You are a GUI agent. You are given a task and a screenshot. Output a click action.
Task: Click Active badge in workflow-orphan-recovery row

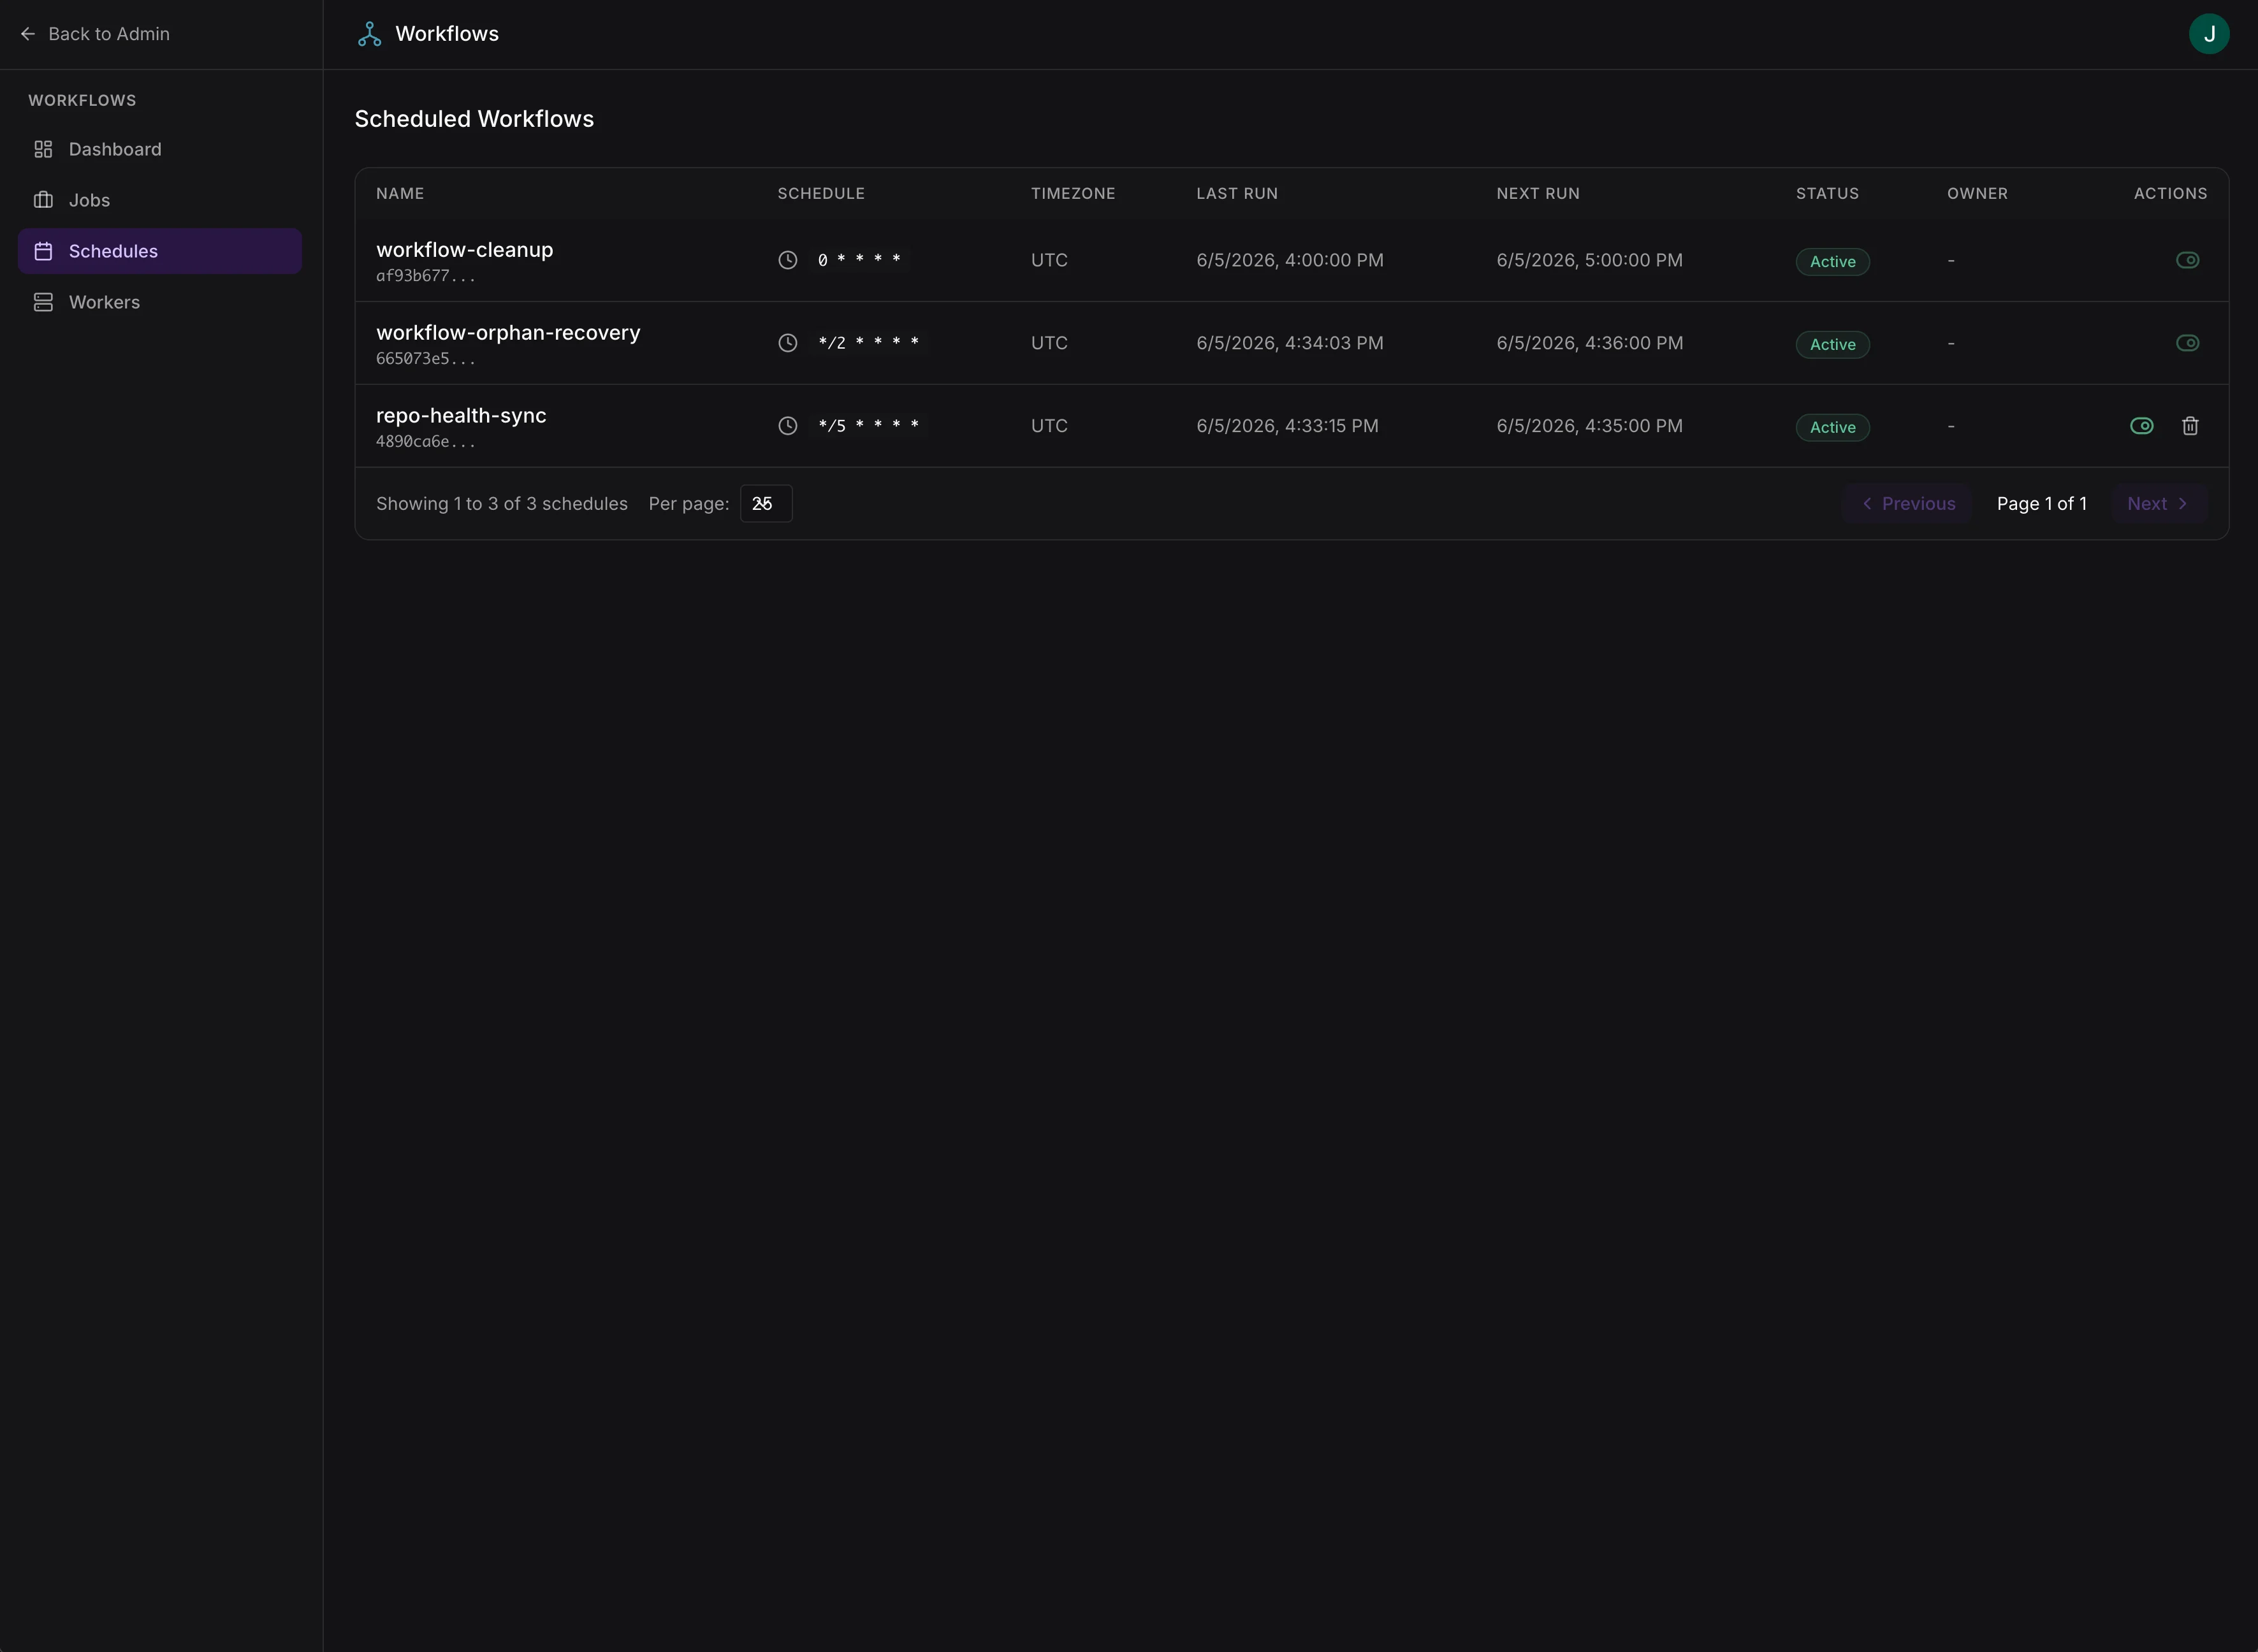tap(1832, 345)
